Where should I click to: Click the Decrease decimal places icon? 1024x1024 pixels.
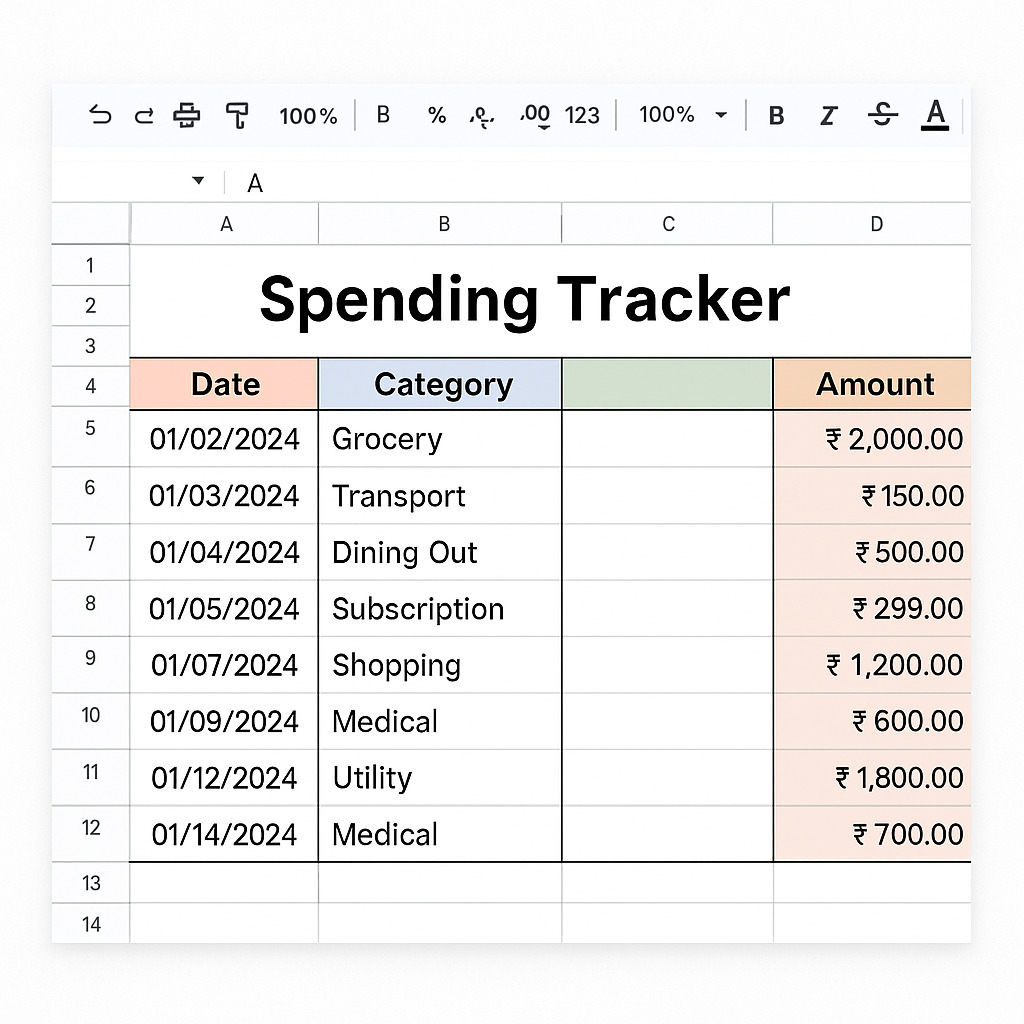[482, 117]
